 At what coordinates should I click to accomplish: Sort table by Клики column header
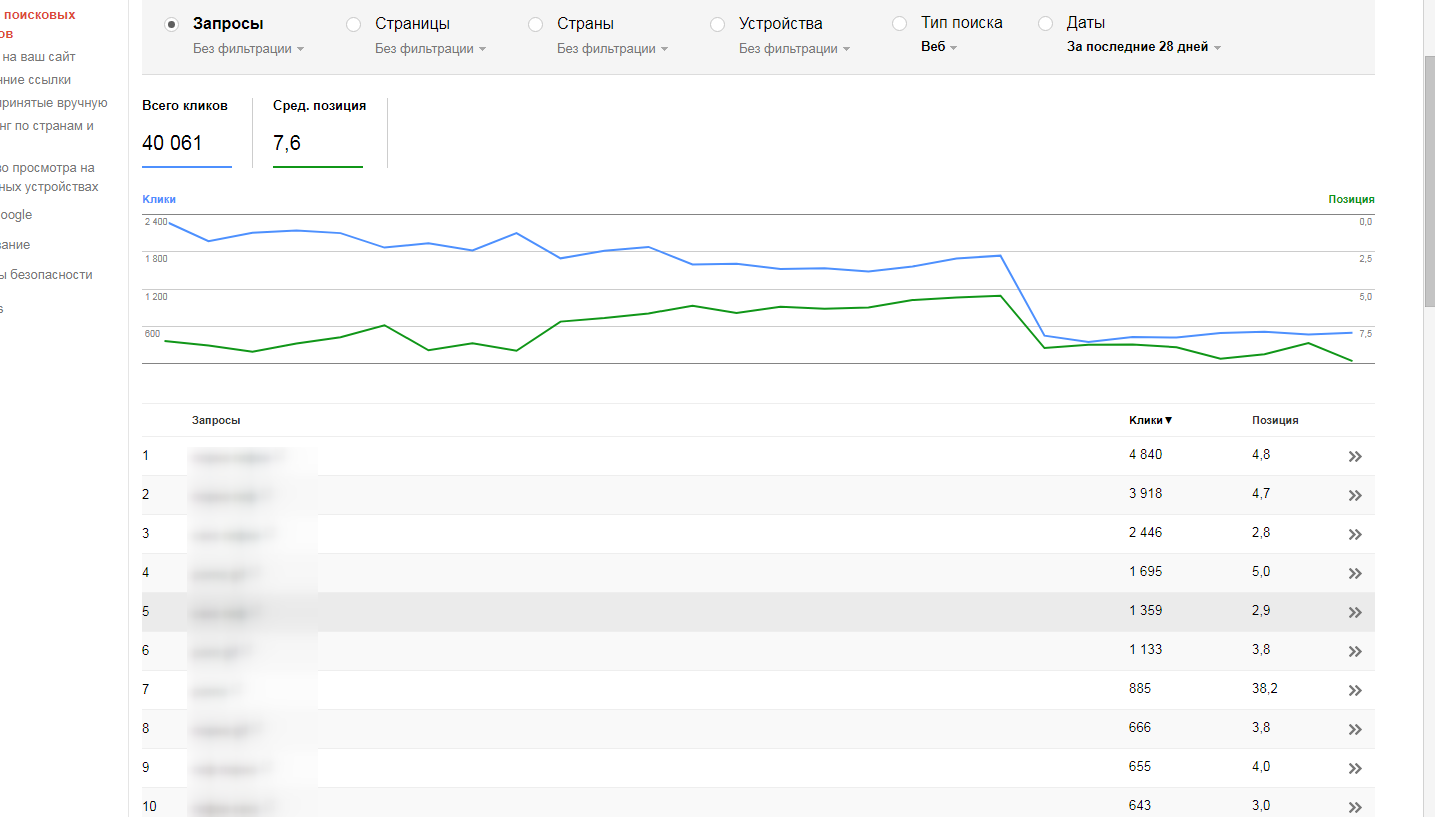(1150, 421)
